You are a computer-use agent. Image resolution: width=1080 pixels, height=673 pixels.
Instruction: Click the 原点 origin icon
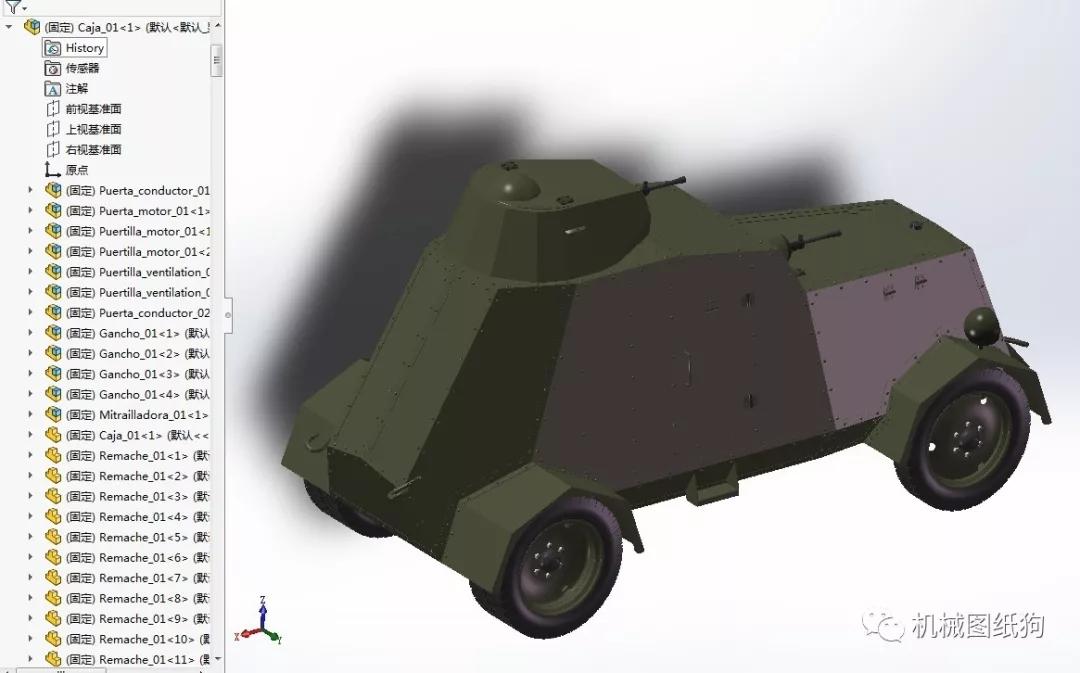[51, 169]
